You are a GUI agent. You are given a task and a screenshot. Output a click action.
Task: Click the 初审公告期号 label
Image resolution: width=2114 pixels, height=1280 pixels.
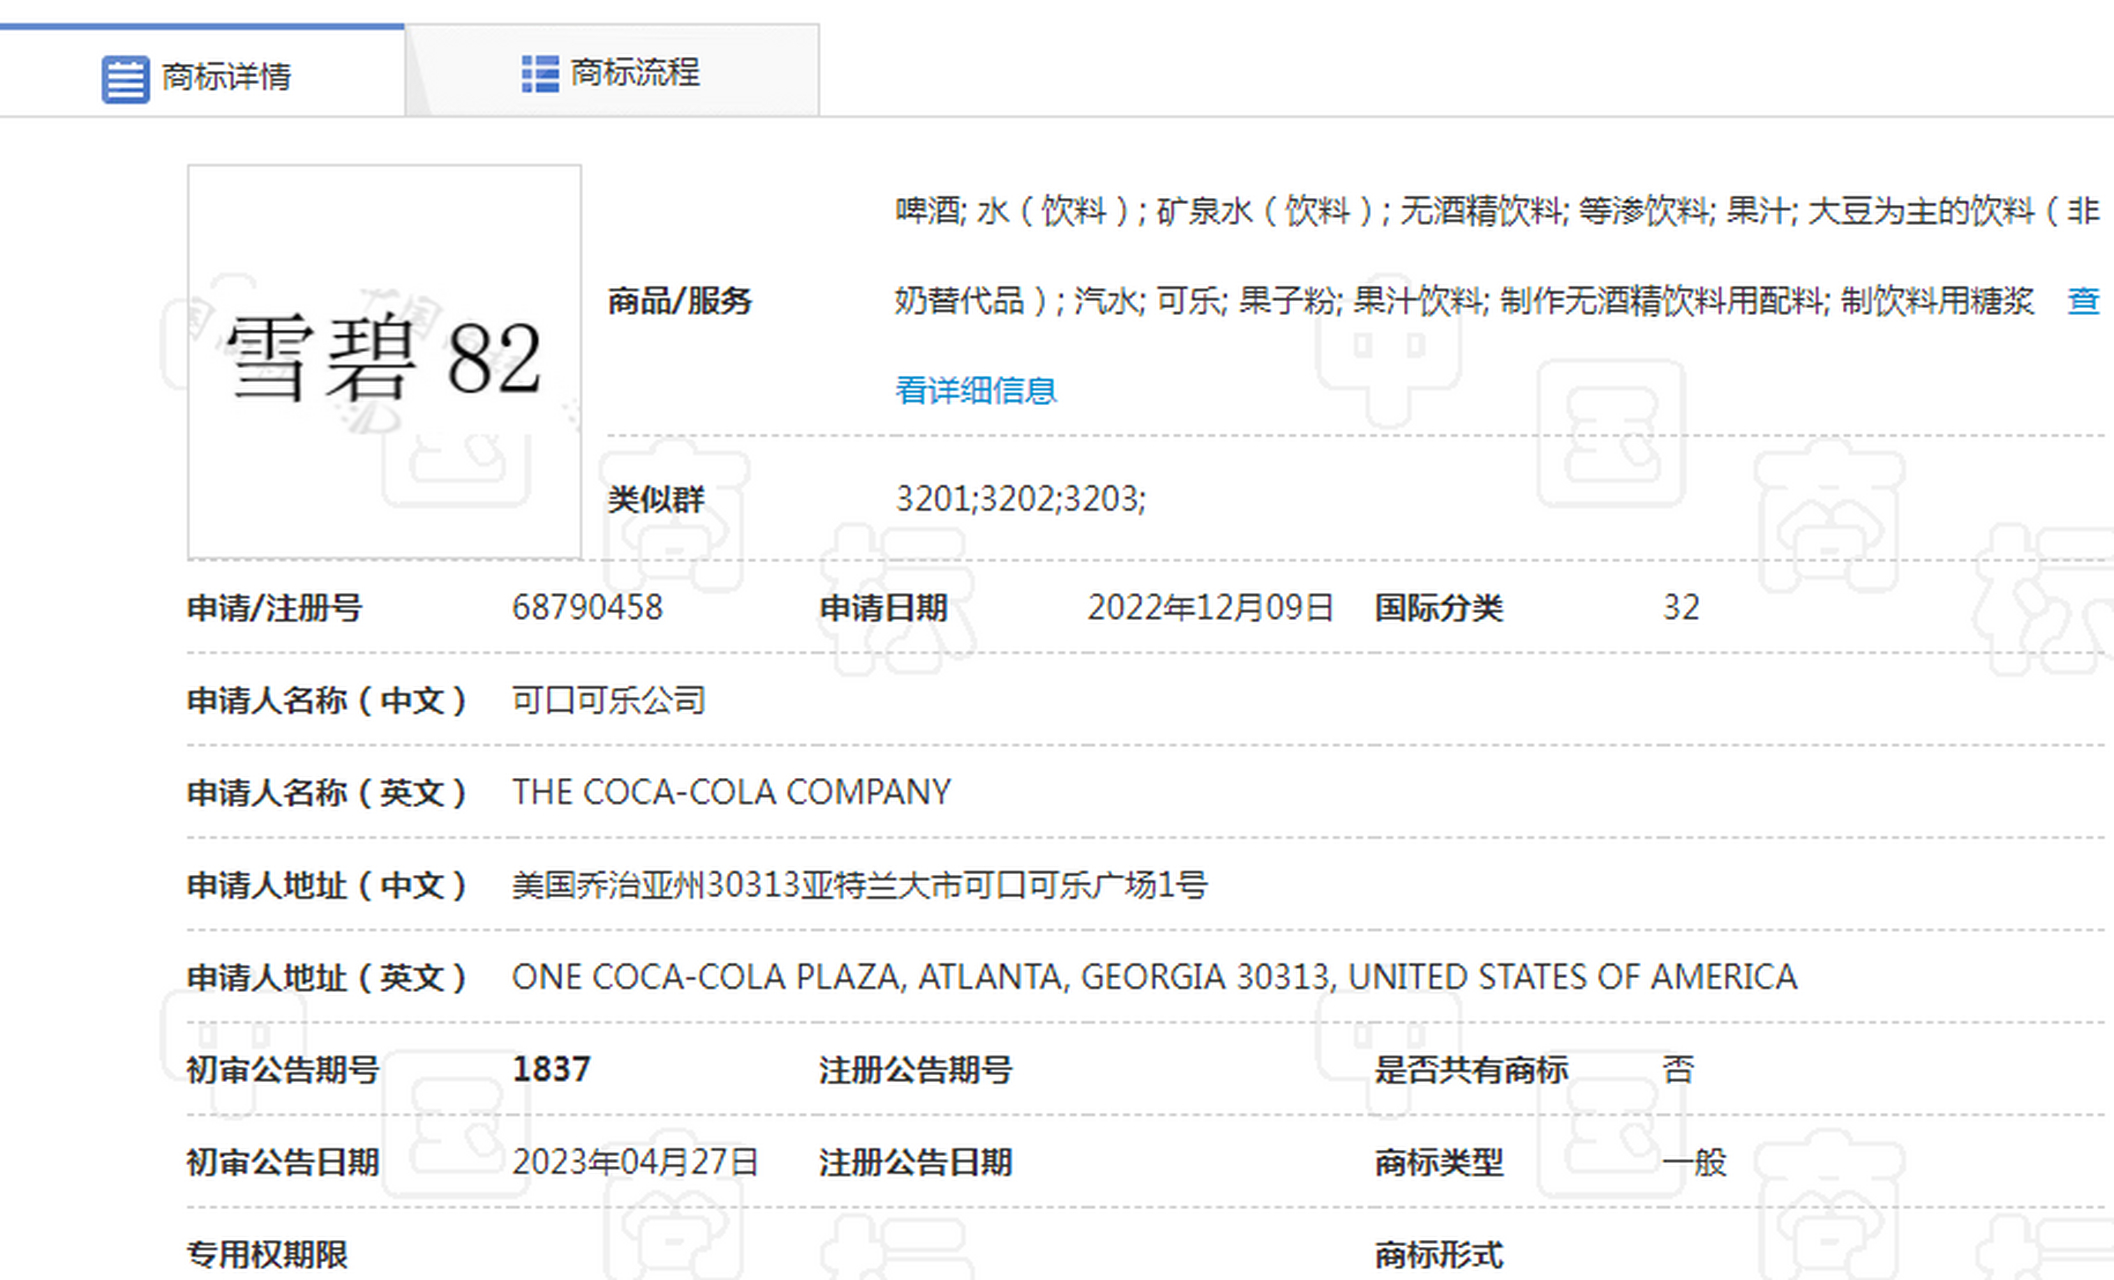(283, 1069)
